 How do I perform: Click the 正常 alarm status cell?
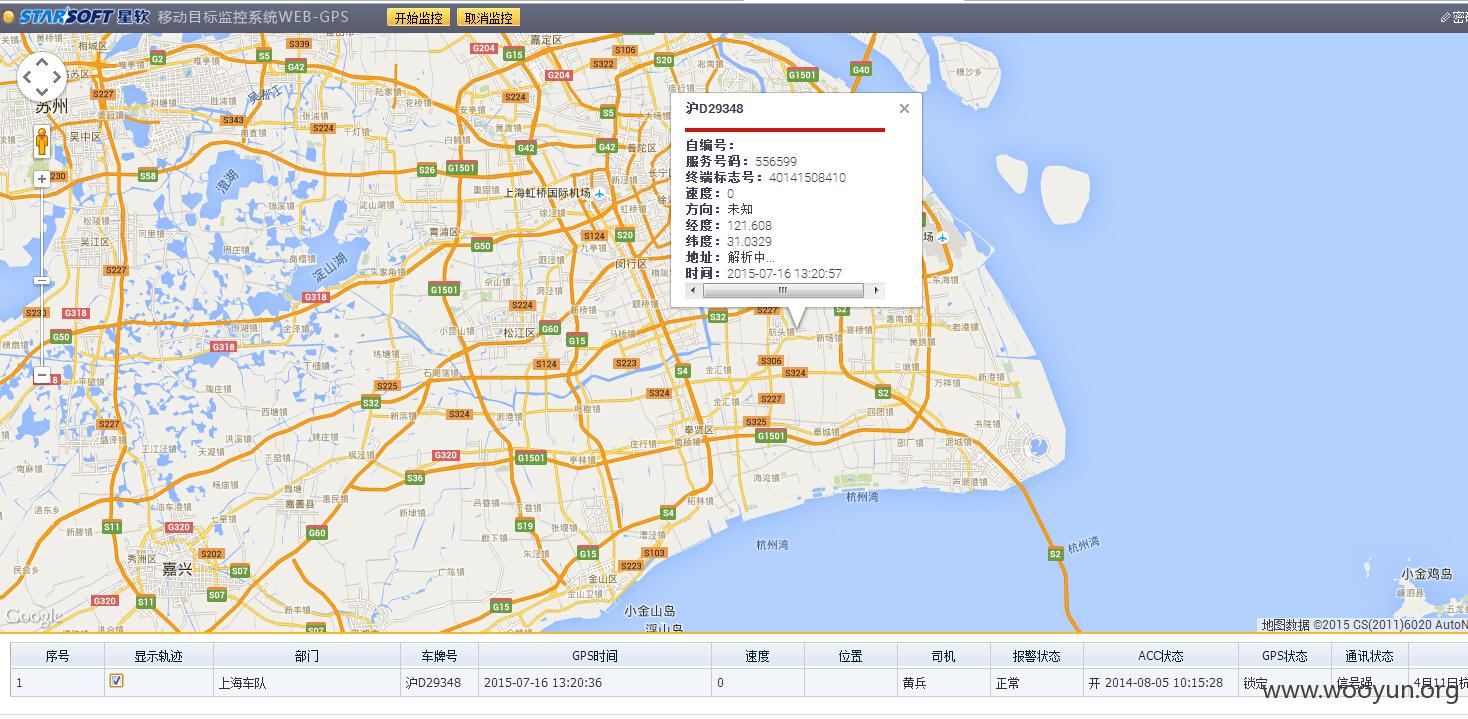(x=1036, y=683)
